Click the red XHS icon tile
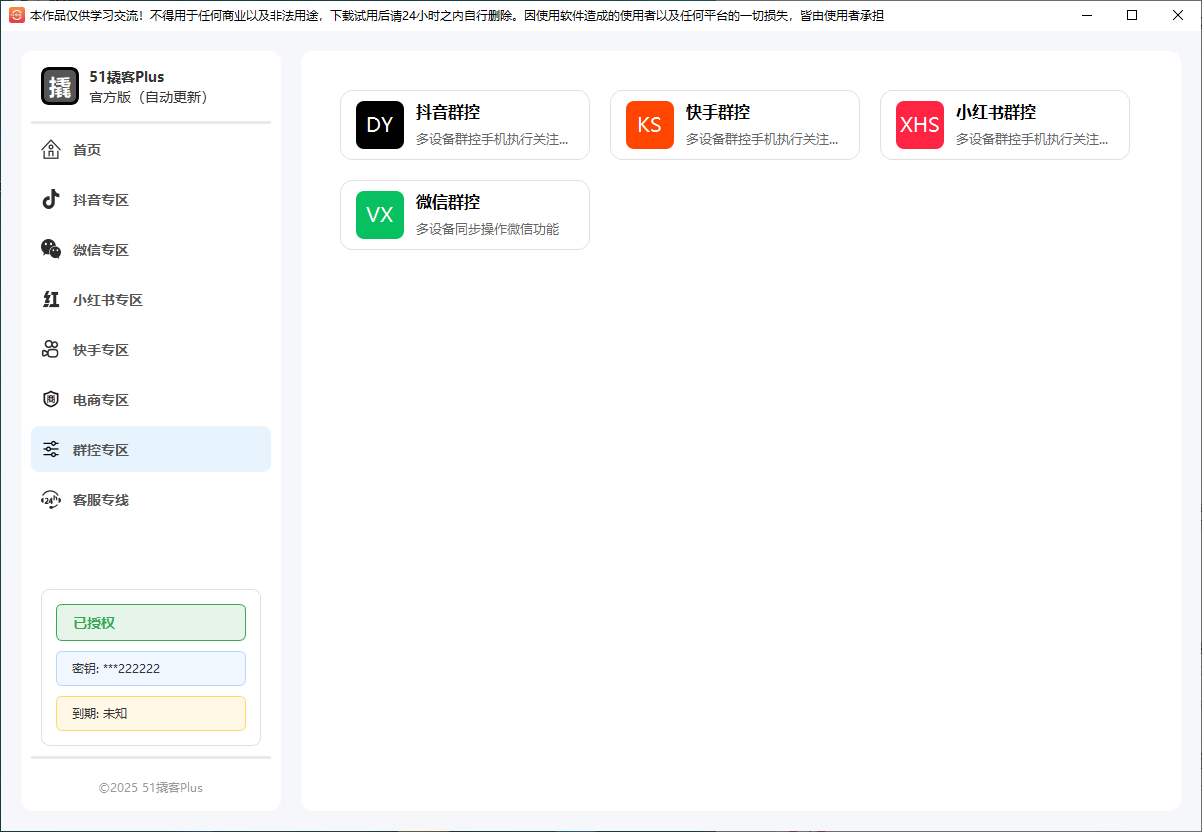This screenshot has width=1202, height=832. tap(920, 125)
